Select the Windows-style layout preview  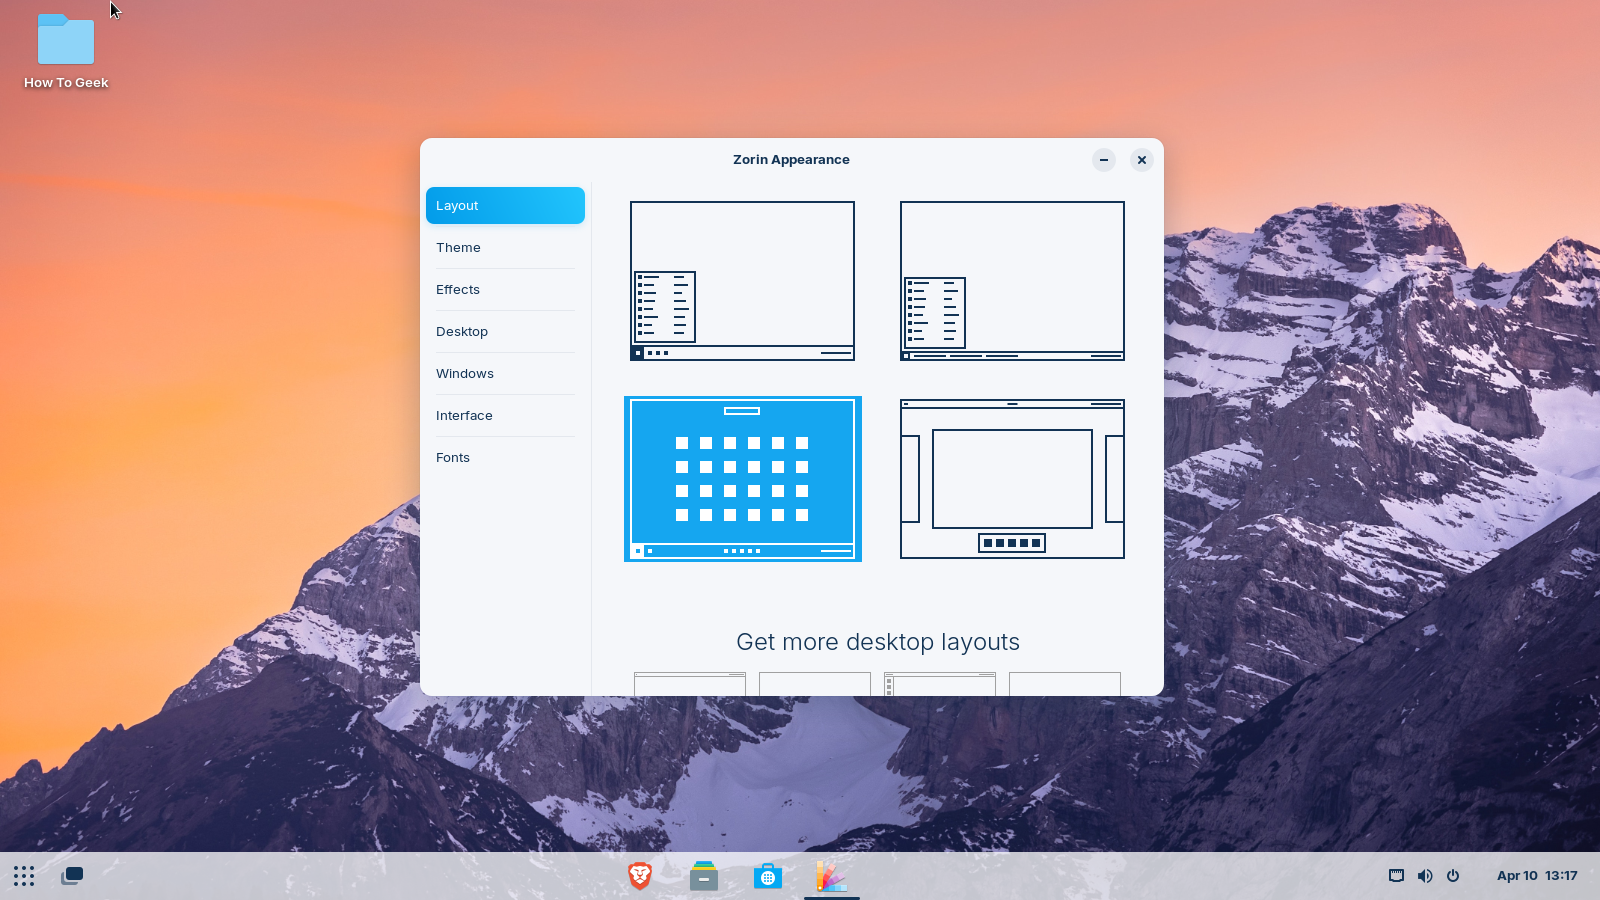coord(742,280)
